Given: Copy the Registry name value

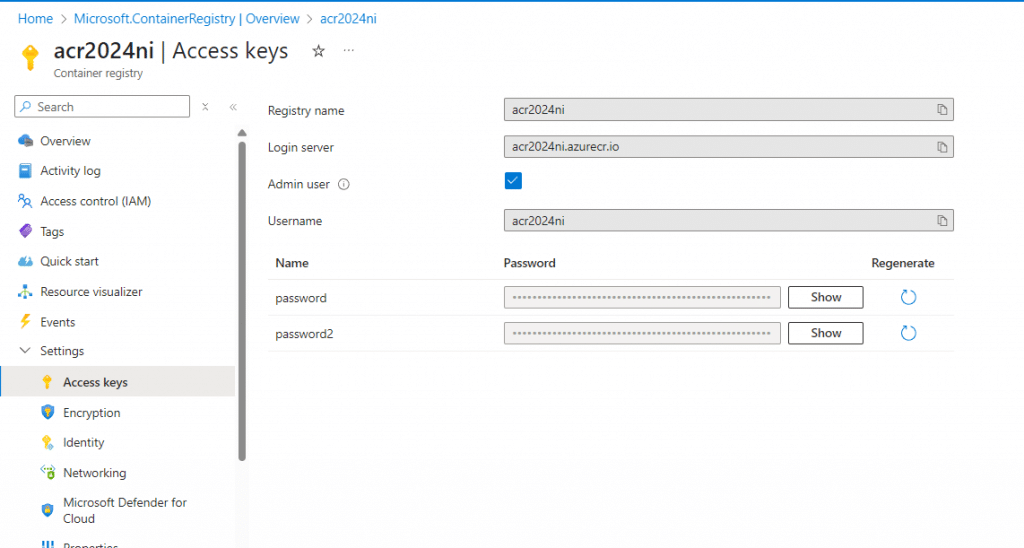Looking at the screenshot, I should click(x=941, y=110).
